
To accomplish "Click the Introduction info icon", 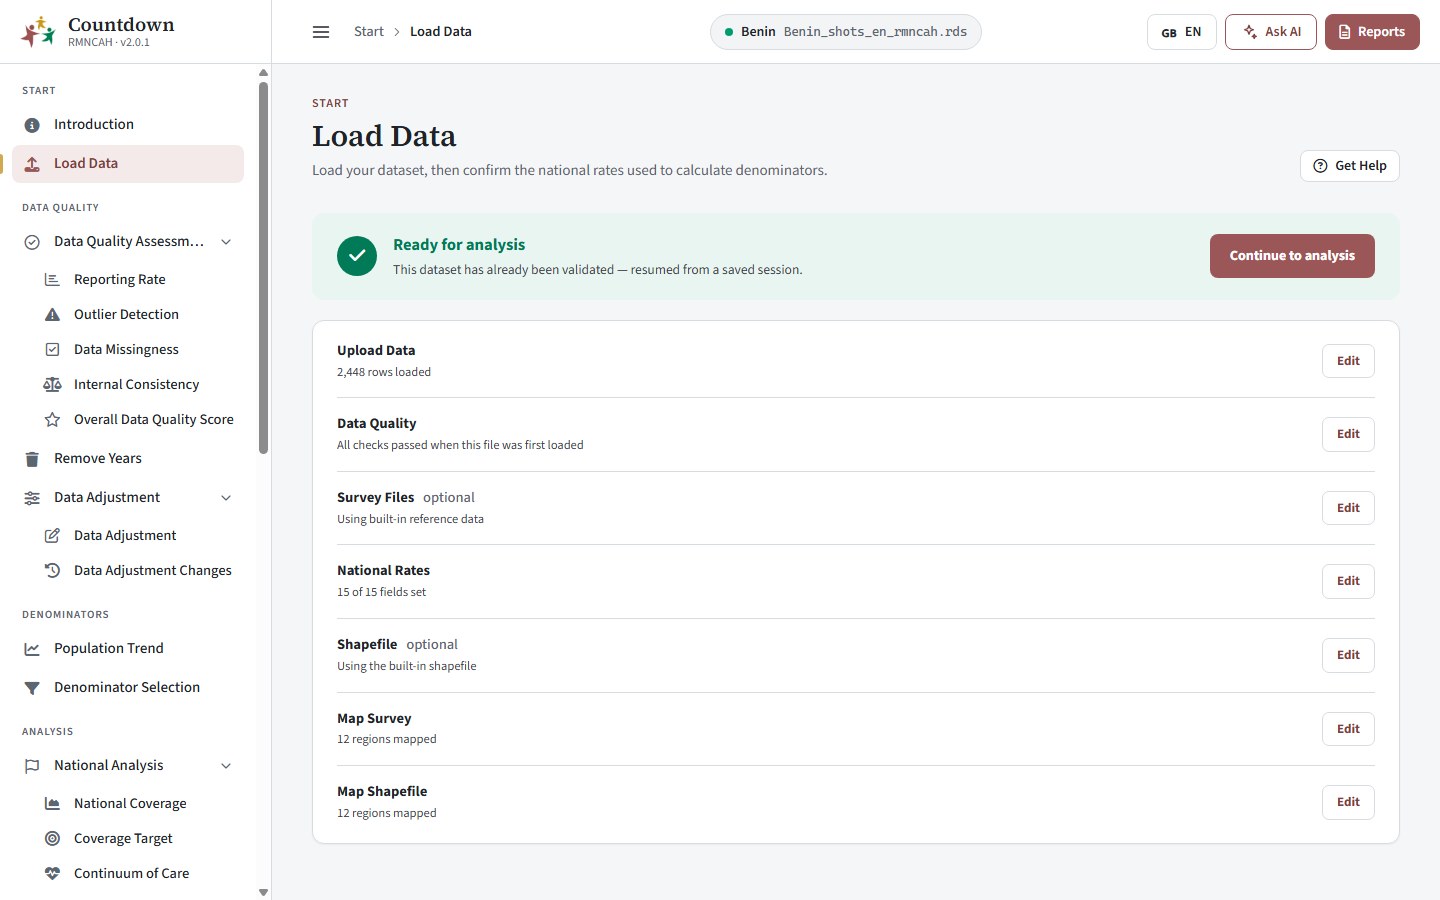I will tap(32, 125).
